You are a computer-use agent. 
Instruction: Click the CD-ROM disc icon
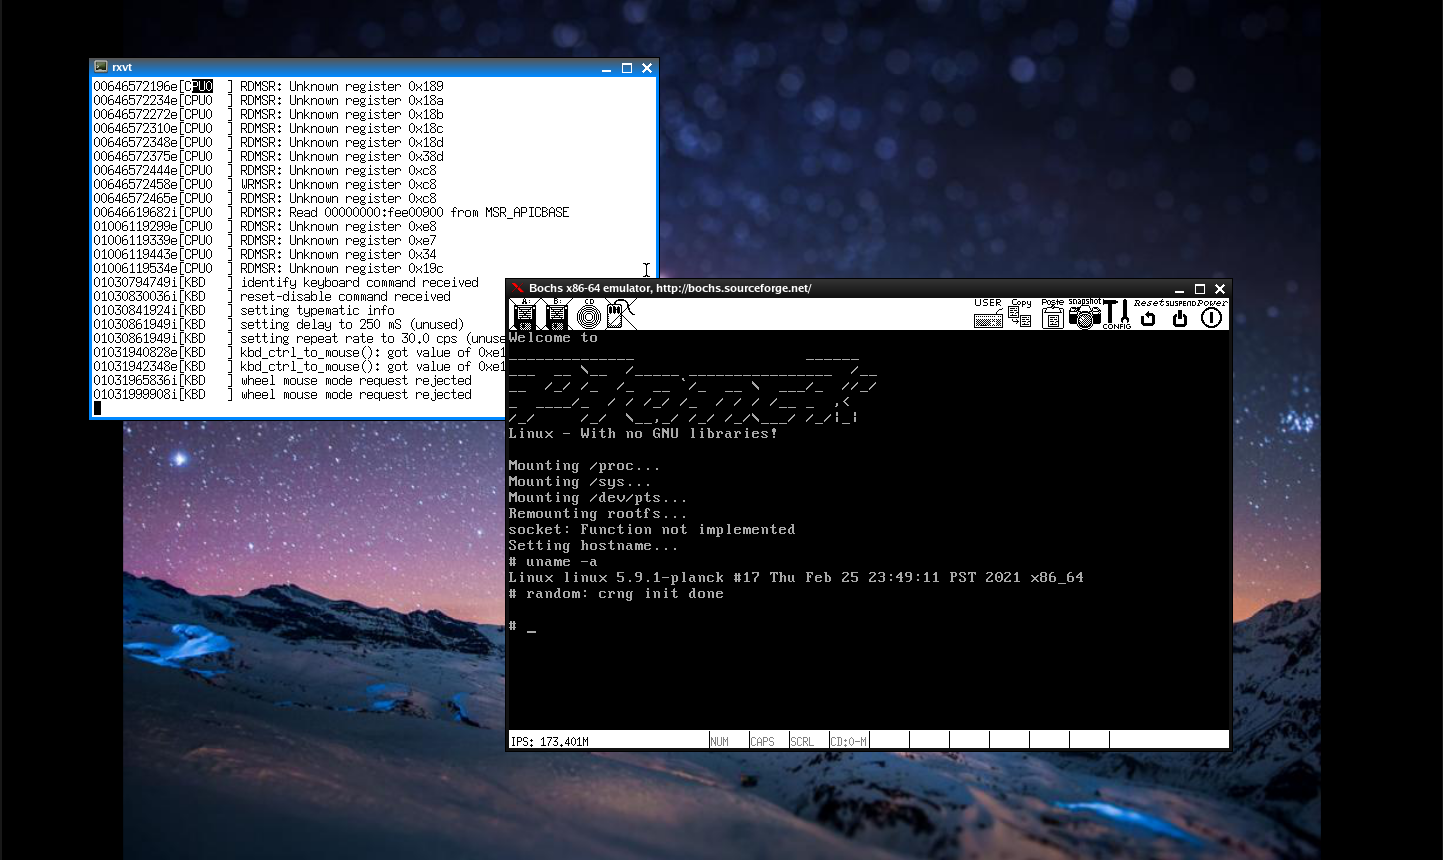click(x=589, y=315)
